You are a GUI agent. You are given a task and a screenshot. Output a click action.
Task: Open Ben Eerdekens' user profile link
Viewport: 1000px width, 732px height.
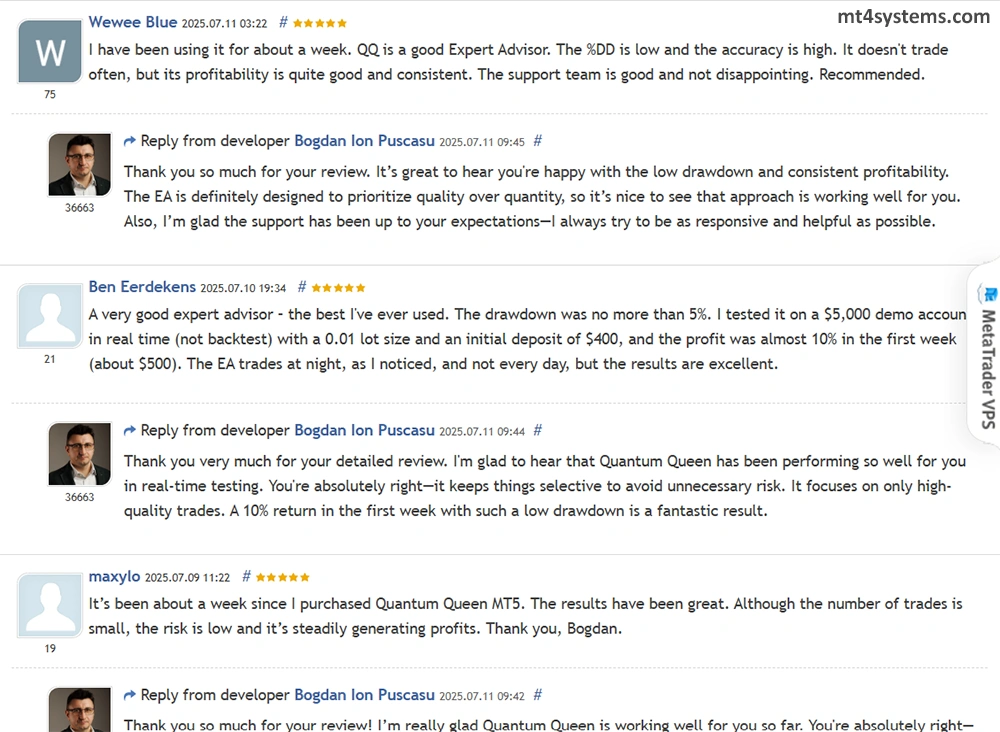(x=142, y=287)
